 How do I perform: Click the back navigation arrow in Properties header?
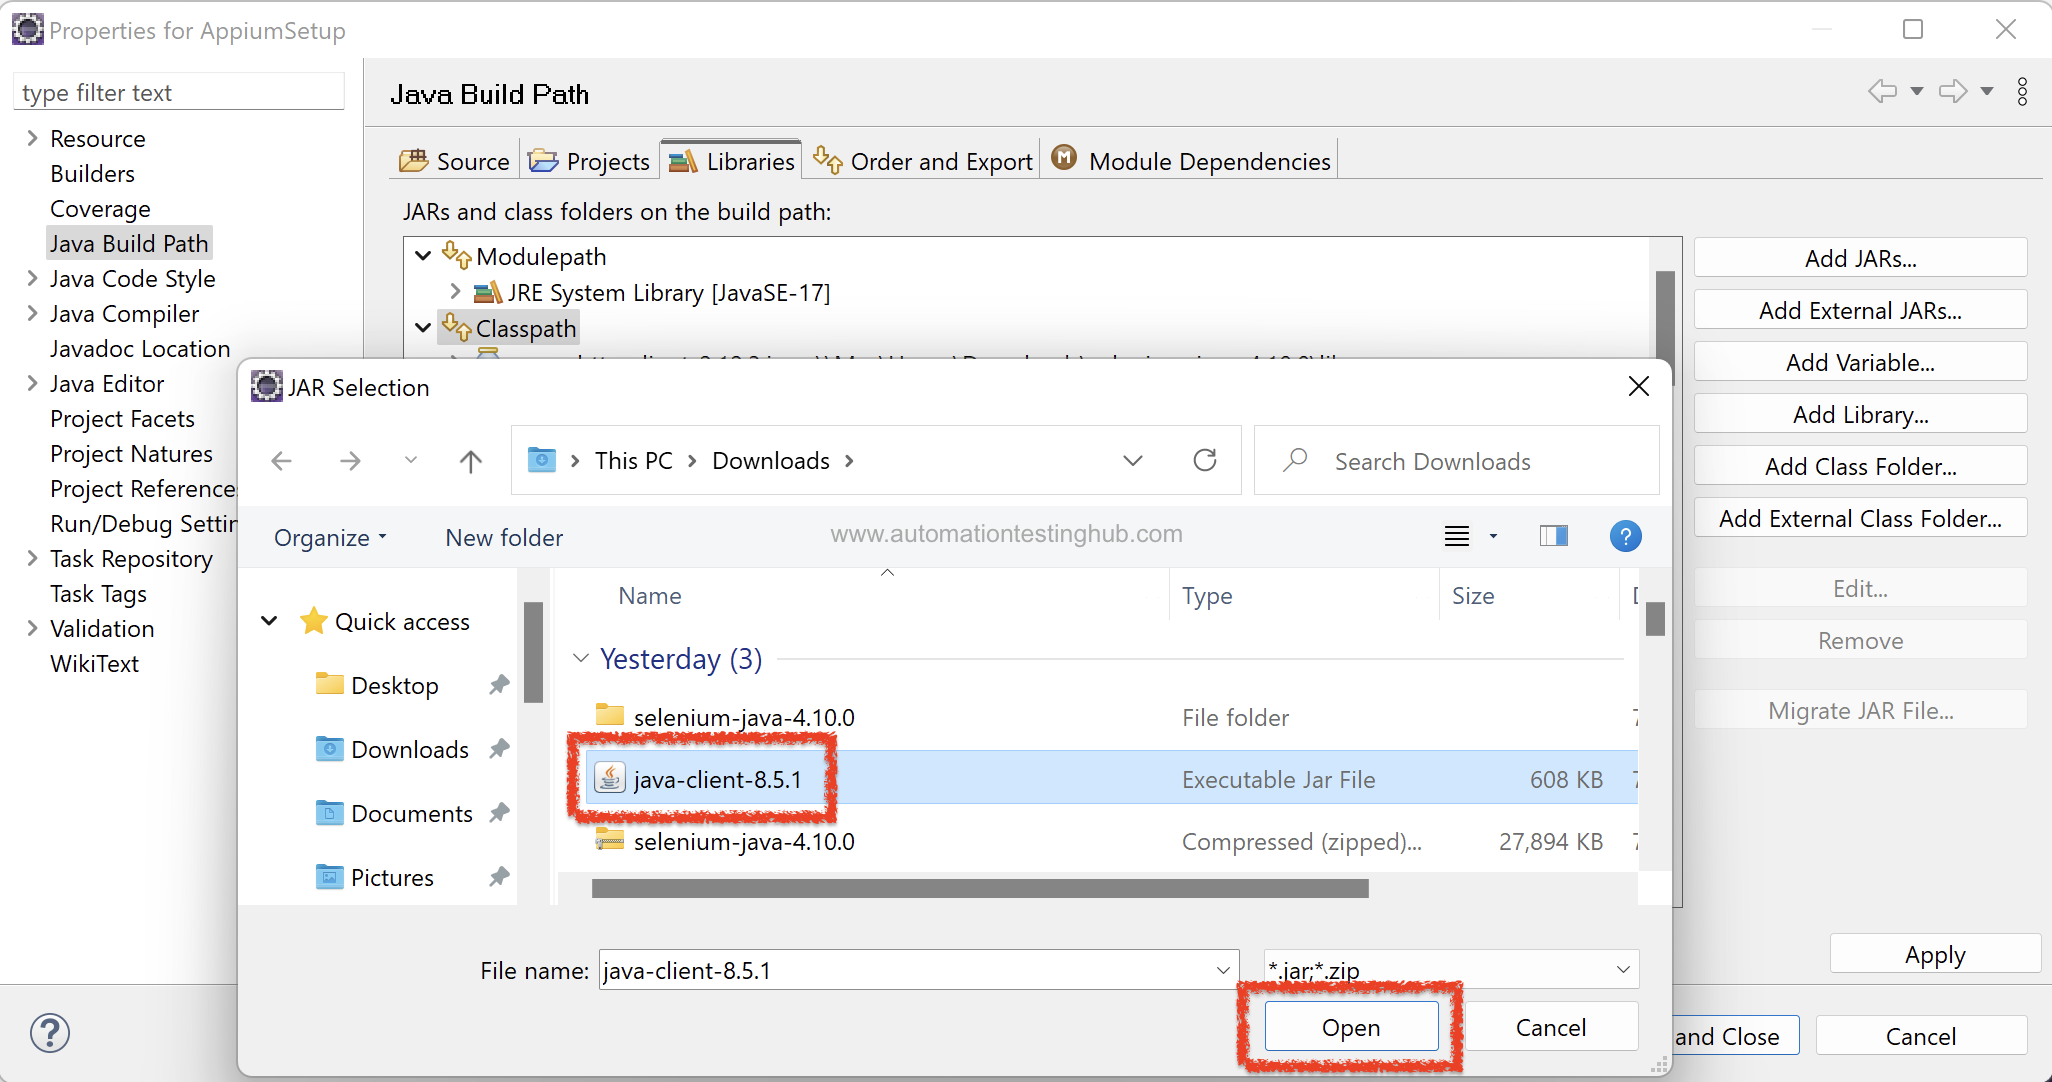click(1882, 91)
